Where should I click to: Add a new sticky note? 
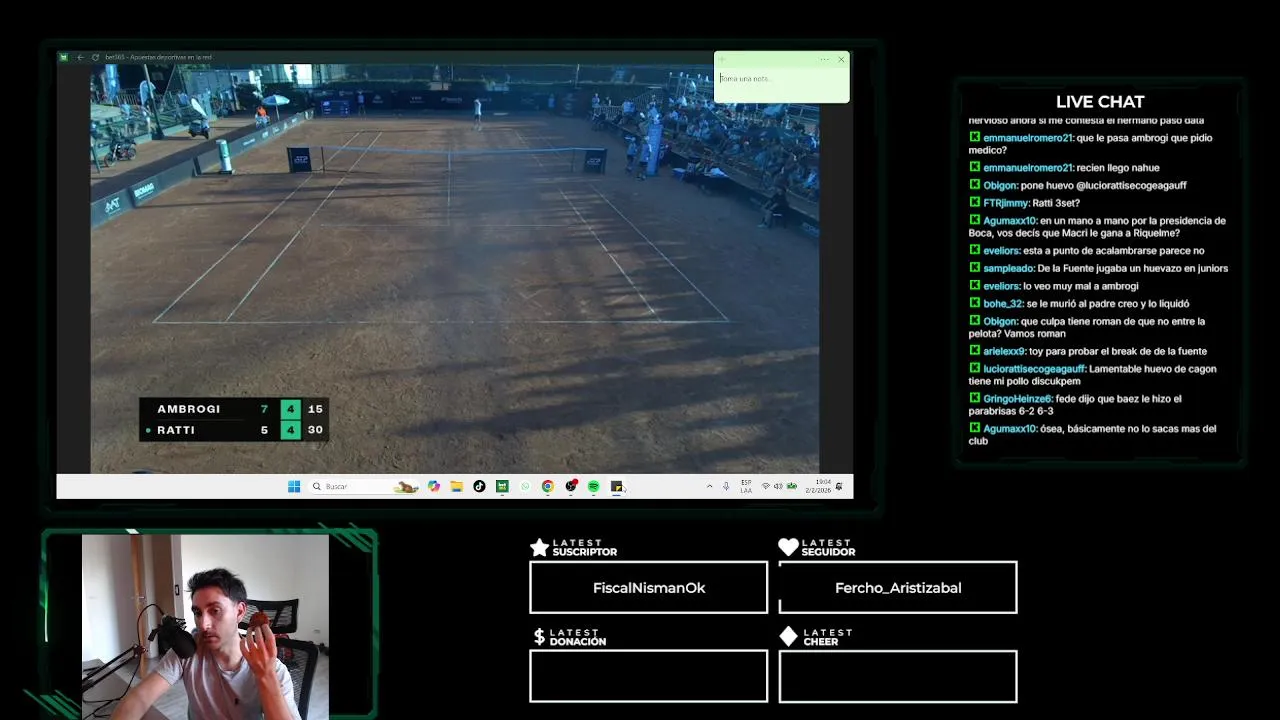[x=722, y=59]
